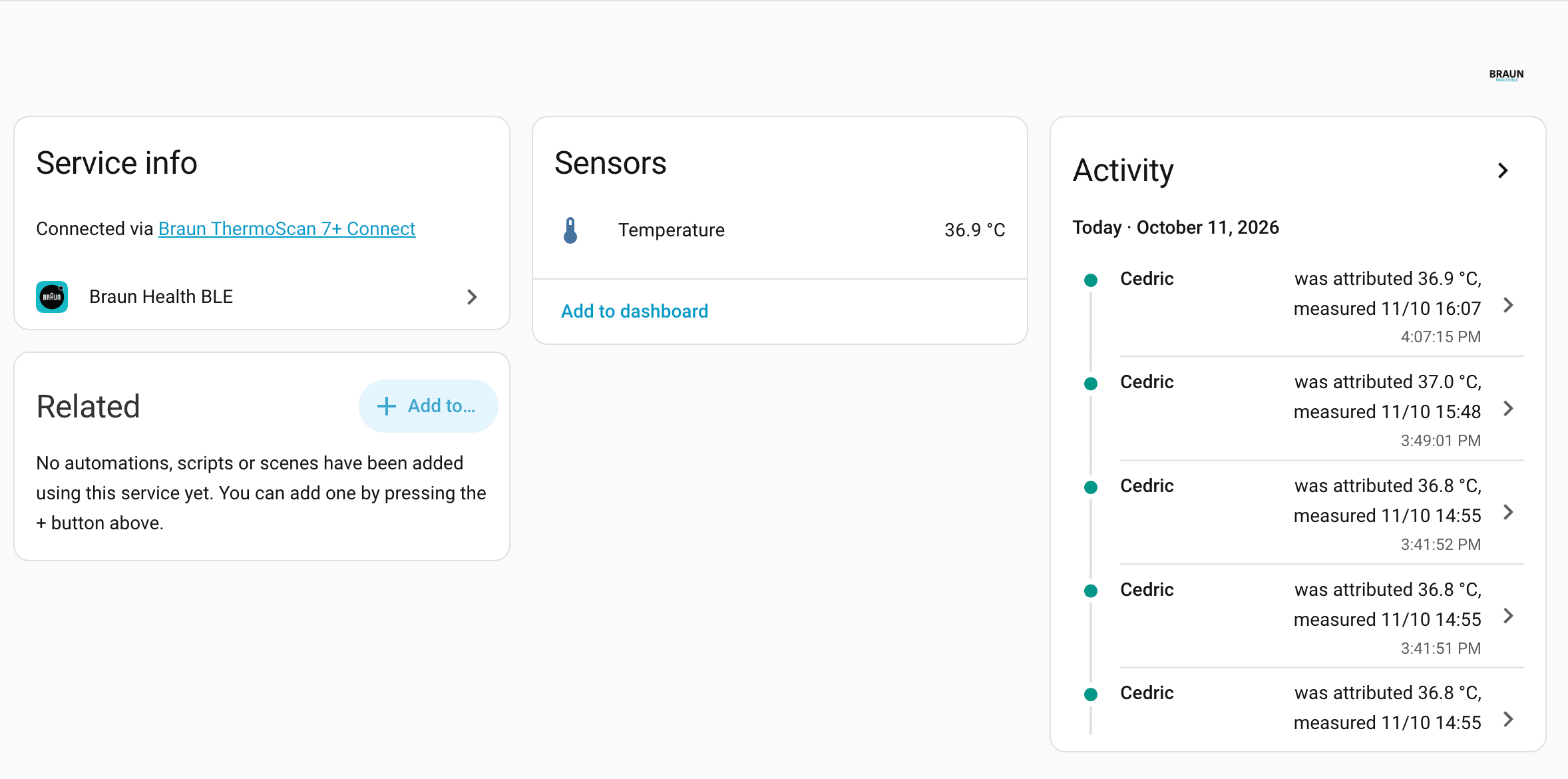Click the 'No automations, scripts or scenes' message
This screenshot has height=779, width=1568.
pos(261,493)
